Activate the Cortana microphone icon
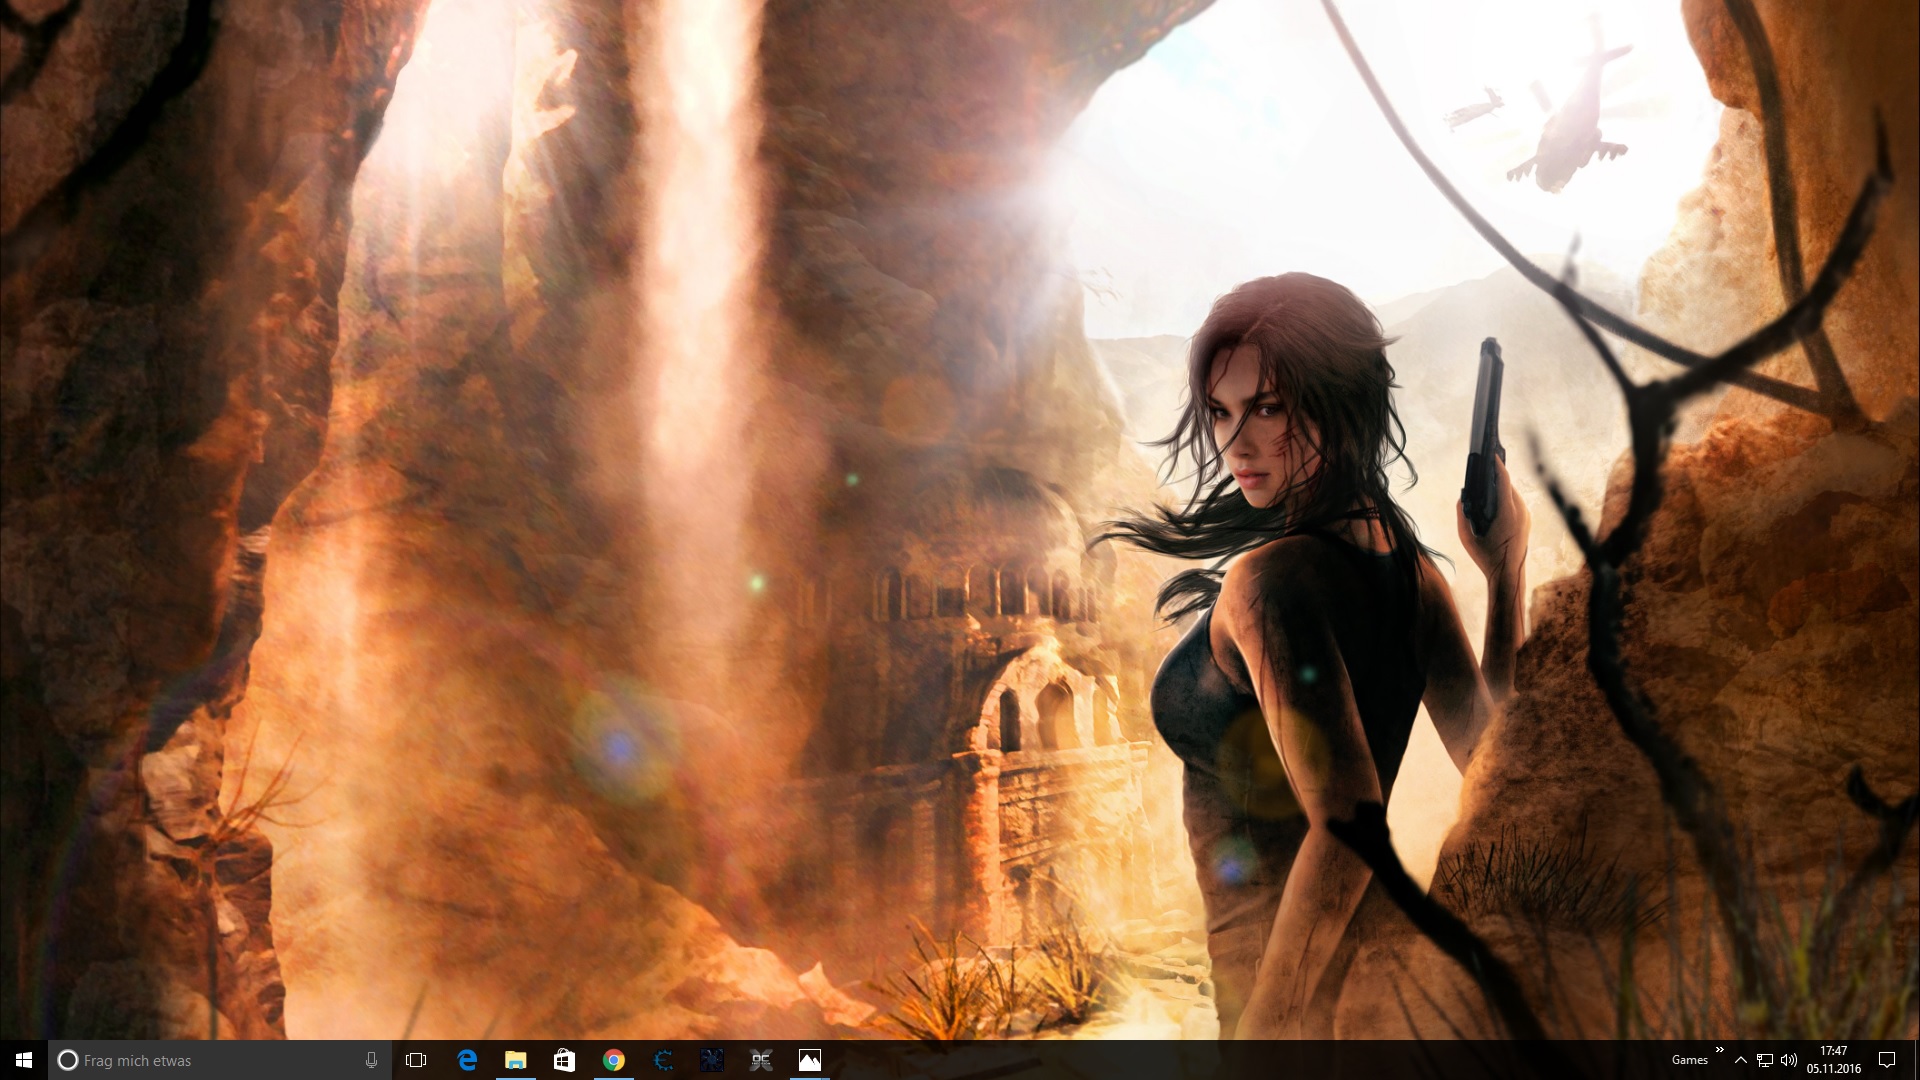This screenshot has width=1920, height=1080. (371, 1060)
